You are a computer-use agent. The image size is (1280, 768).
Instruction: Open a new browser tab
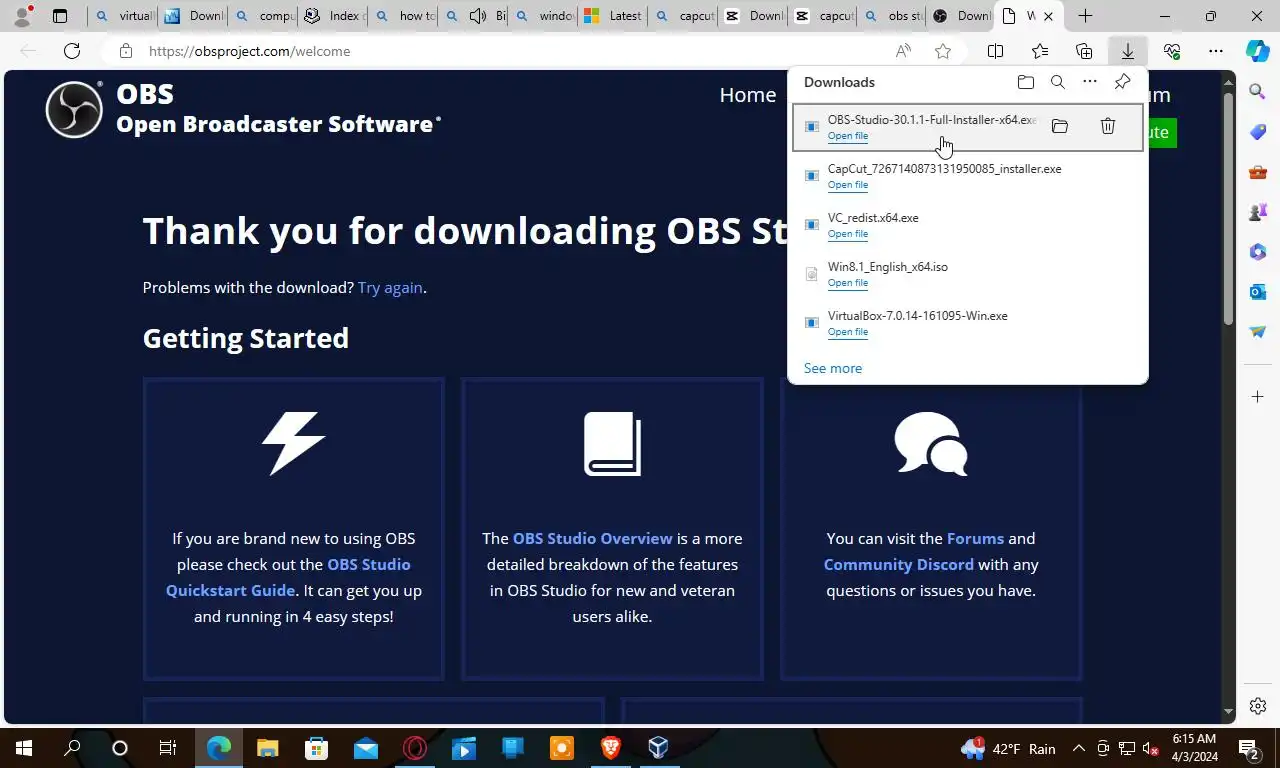click(x=1085, y=16)
